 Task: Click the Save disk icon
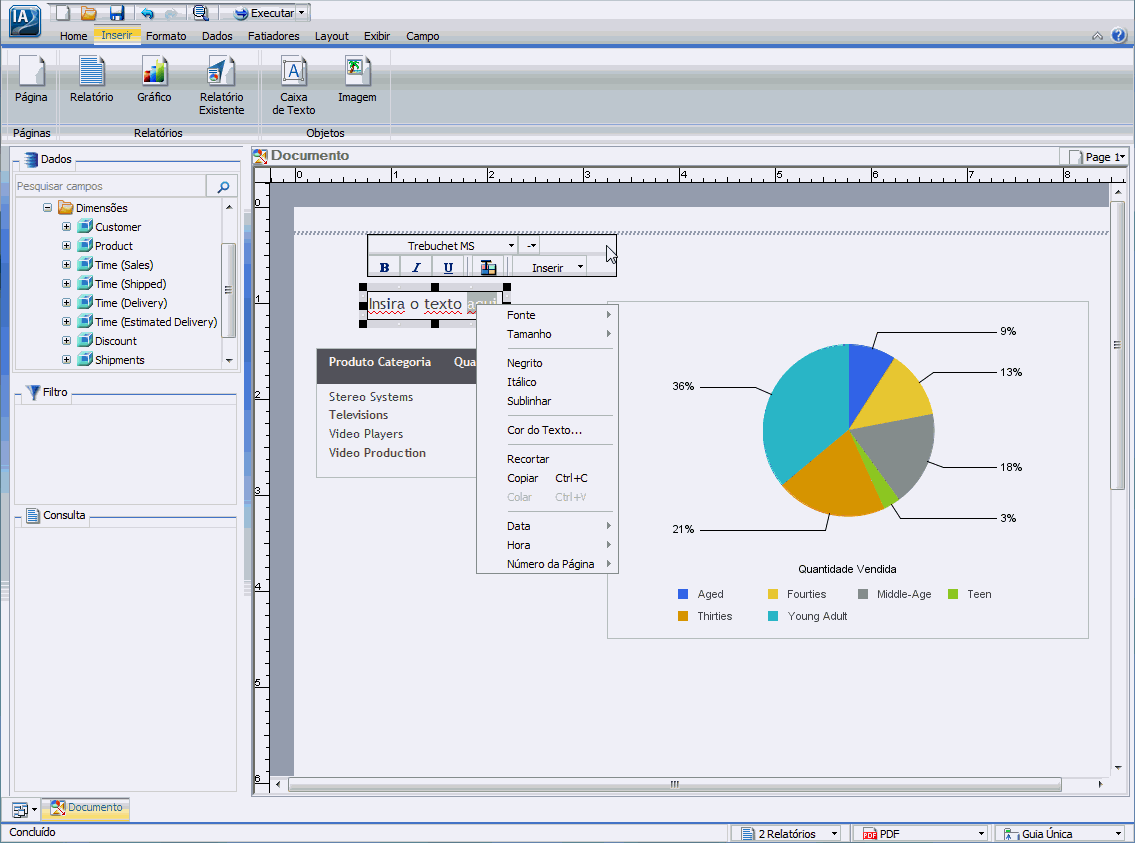coord(117,12)
